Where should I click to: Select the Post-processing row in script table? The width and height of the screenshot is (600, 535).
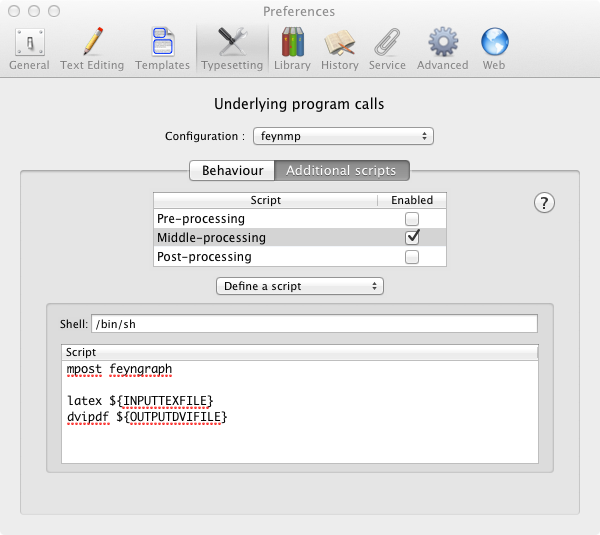(265, 257)
